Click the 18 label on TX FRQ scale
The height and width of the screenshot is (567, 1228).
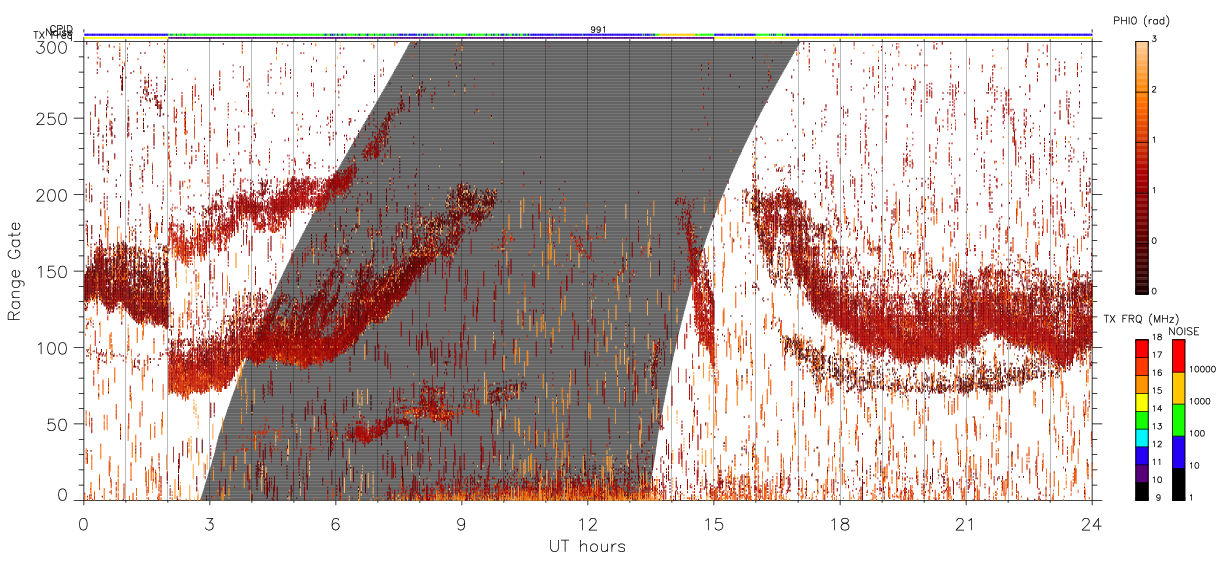(x=1158, y=339)
